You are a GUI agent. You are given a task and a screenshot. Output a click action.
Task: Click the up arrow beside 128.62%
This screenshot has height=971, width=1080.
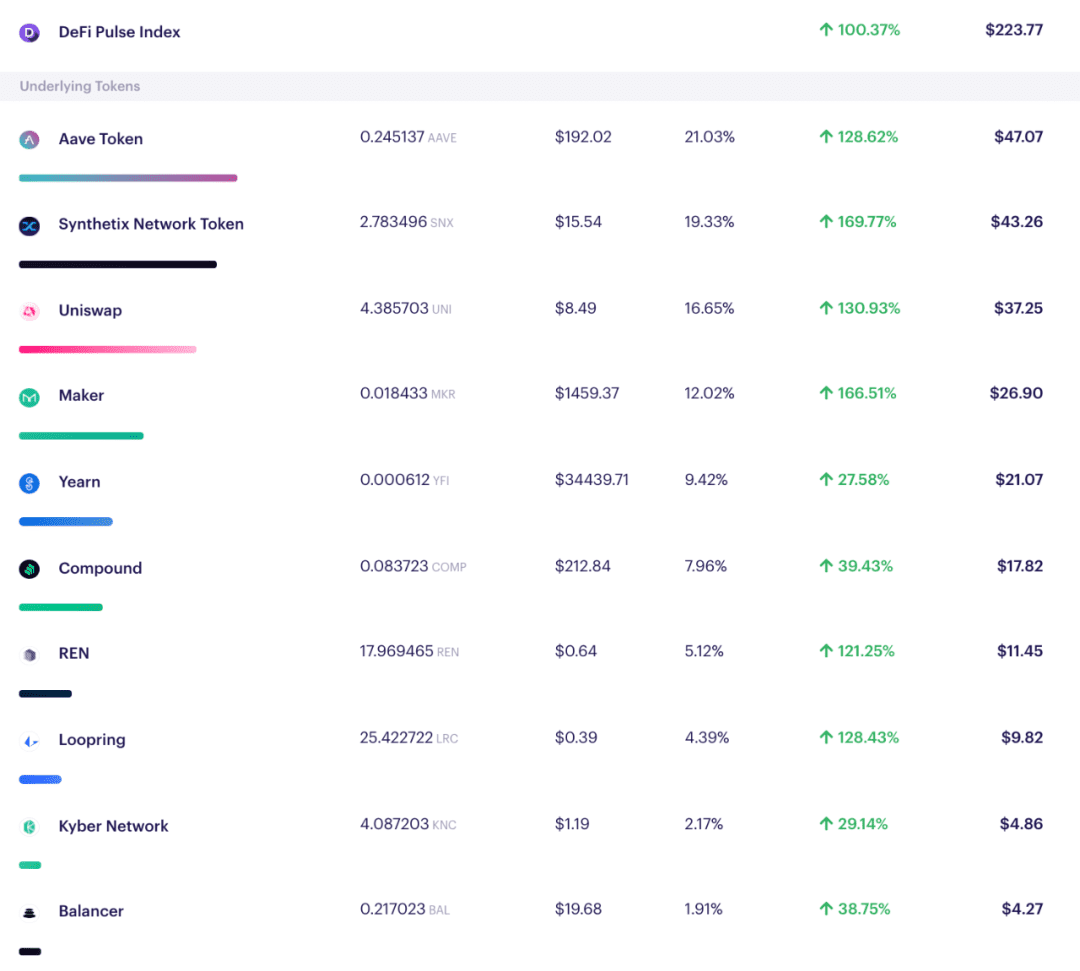pyautogui.click(x=826, y=136)
